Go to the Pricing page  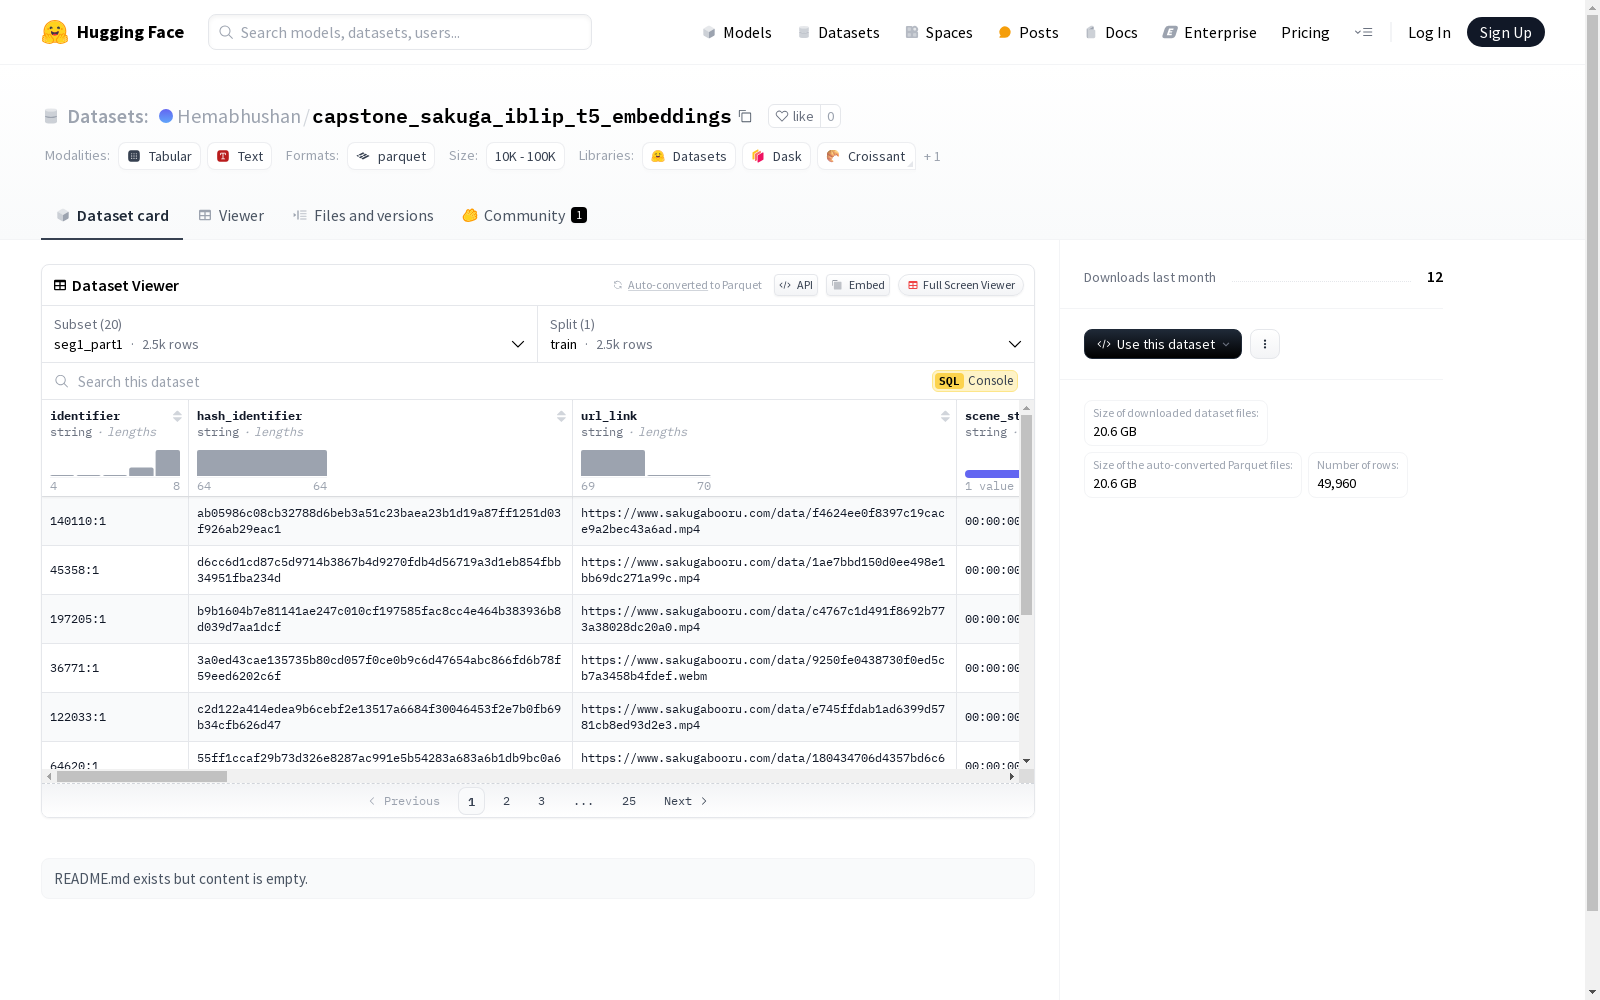click(x=1305, y=32)
